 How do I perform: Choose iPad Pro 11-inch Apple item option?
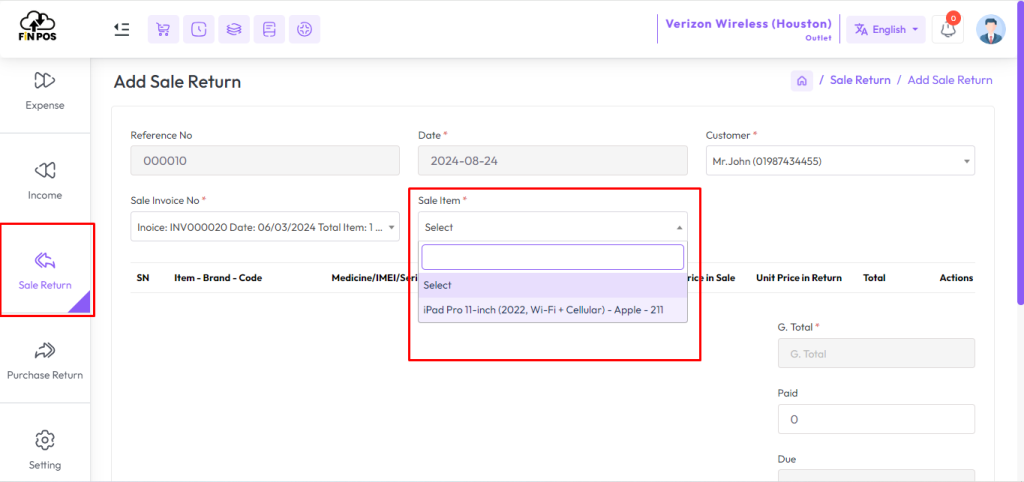552,310
